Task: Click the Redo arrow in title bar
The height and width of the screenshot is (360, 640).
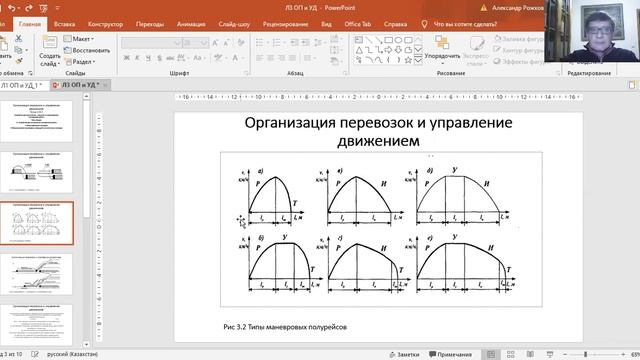Action: (x=29, y=8)
